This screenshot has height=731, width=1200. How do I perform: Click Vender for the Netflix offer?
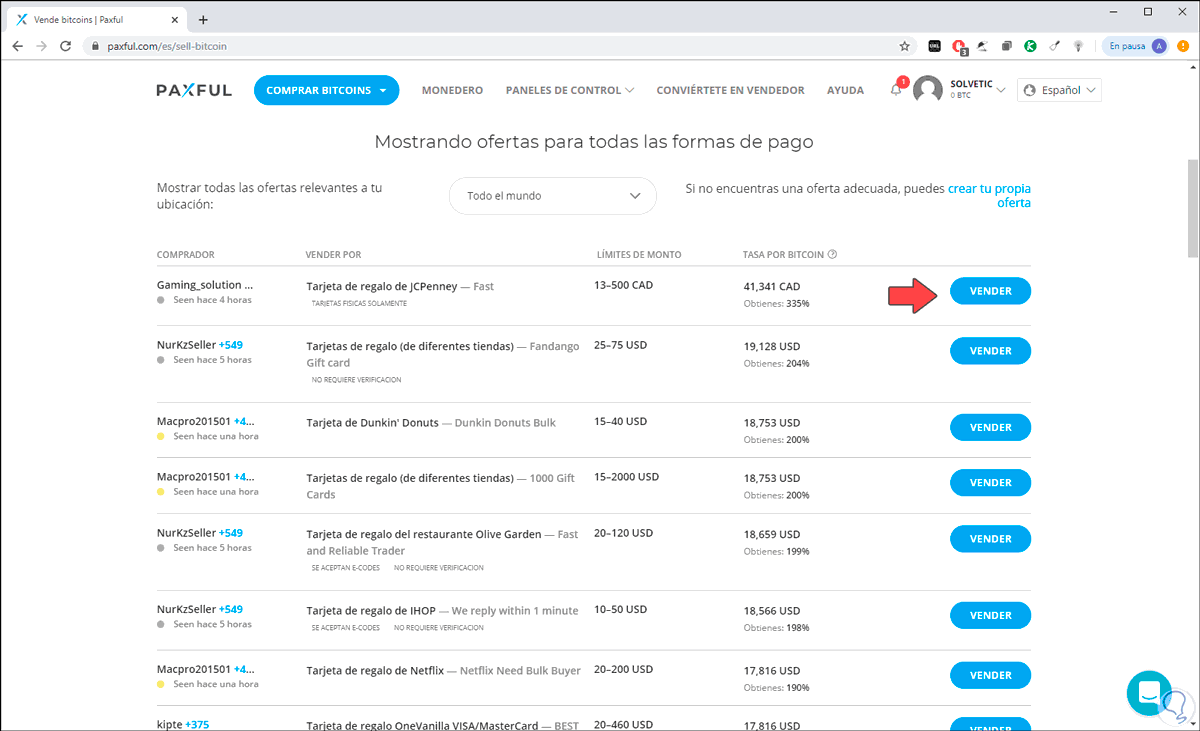(990, 675)
